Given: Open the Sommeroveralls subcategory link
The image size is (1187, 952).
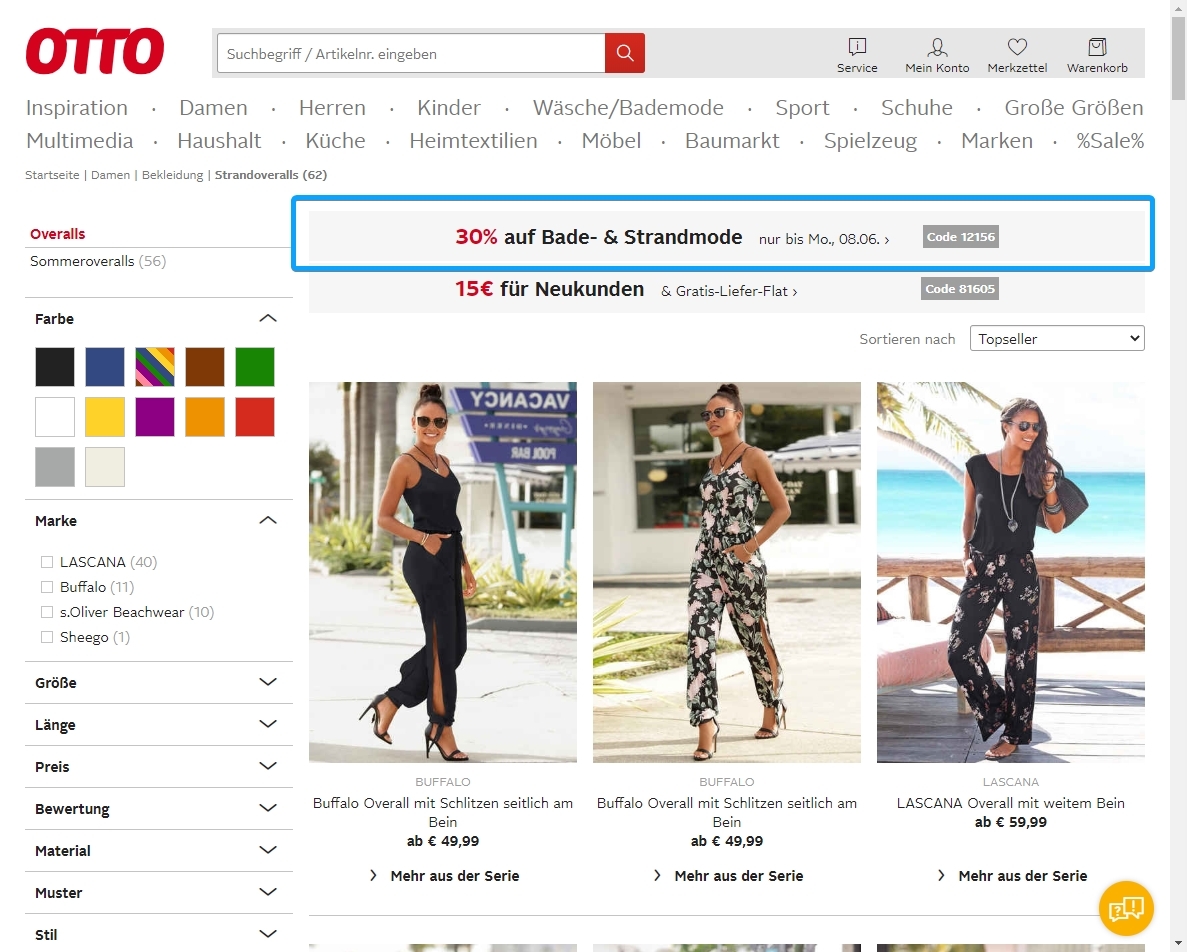Looking at the screenshot, I should (82, 261).
